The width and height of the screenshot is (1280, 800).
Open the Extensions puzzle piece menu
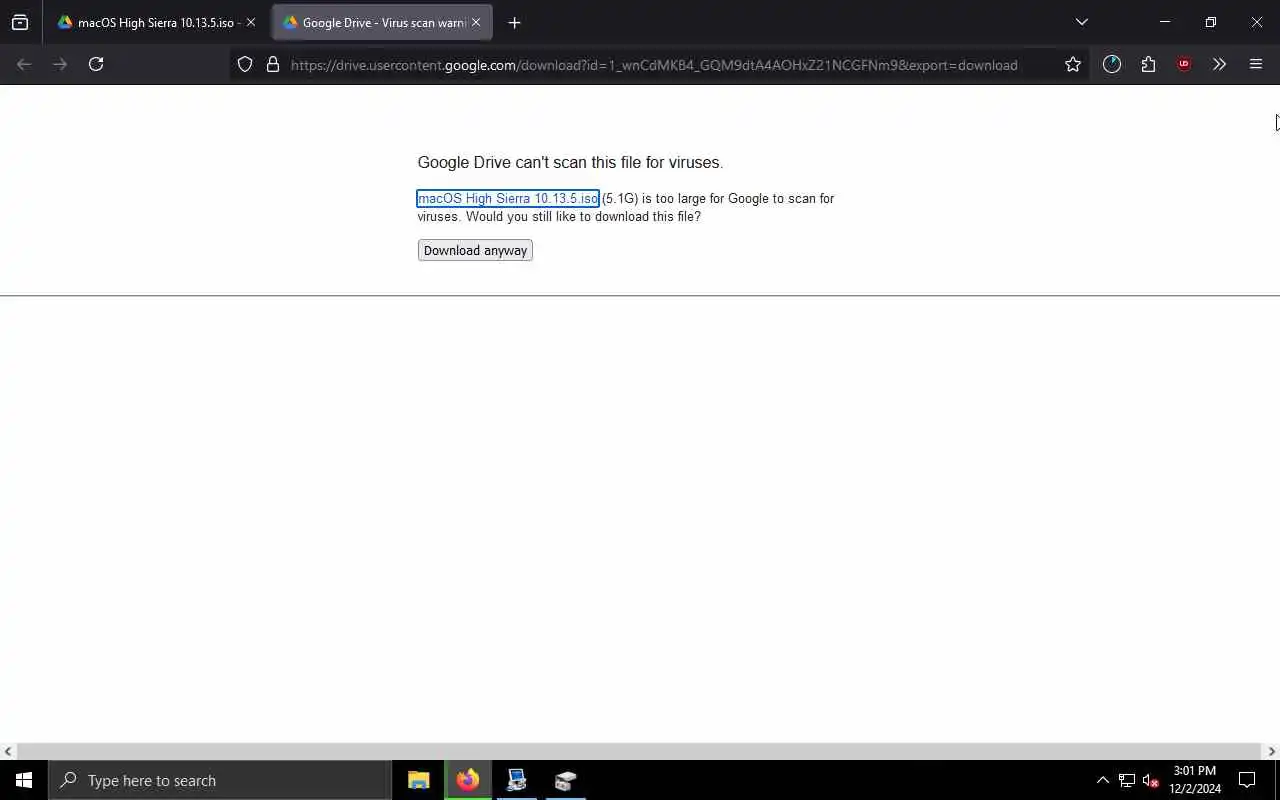tap(1148, 64)
